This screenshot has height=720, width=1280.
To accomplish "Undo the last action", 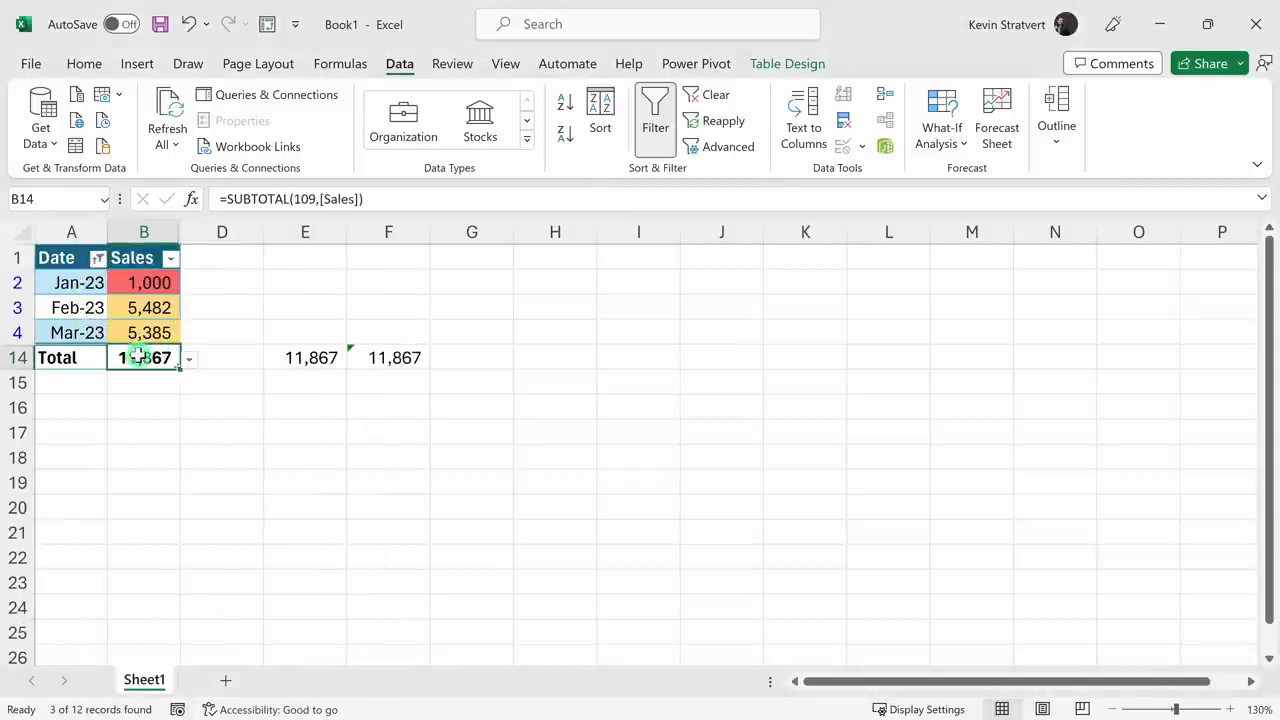I will click(x=188, y=24).
